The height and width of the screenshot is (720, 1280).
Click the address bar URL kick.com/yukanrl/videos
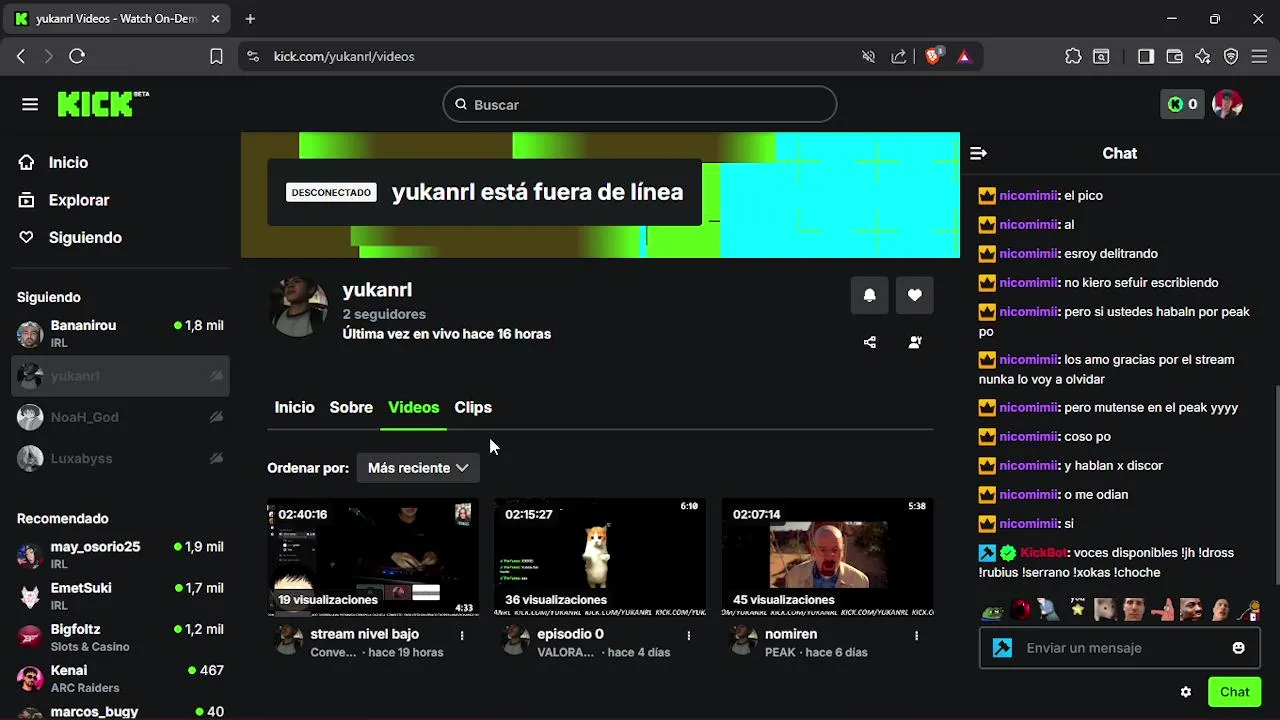(x=344, y=56)
